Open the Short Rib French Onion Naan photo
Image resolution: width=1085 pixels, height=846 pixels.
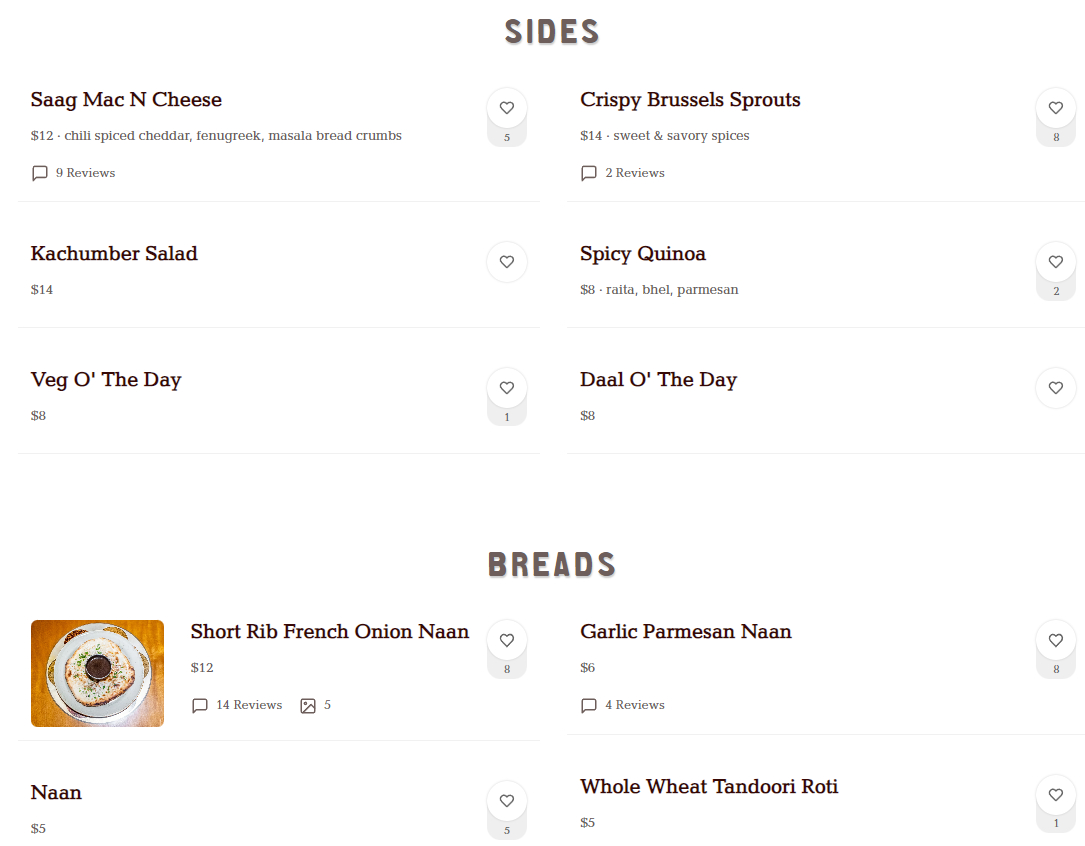tap(97, 673)
